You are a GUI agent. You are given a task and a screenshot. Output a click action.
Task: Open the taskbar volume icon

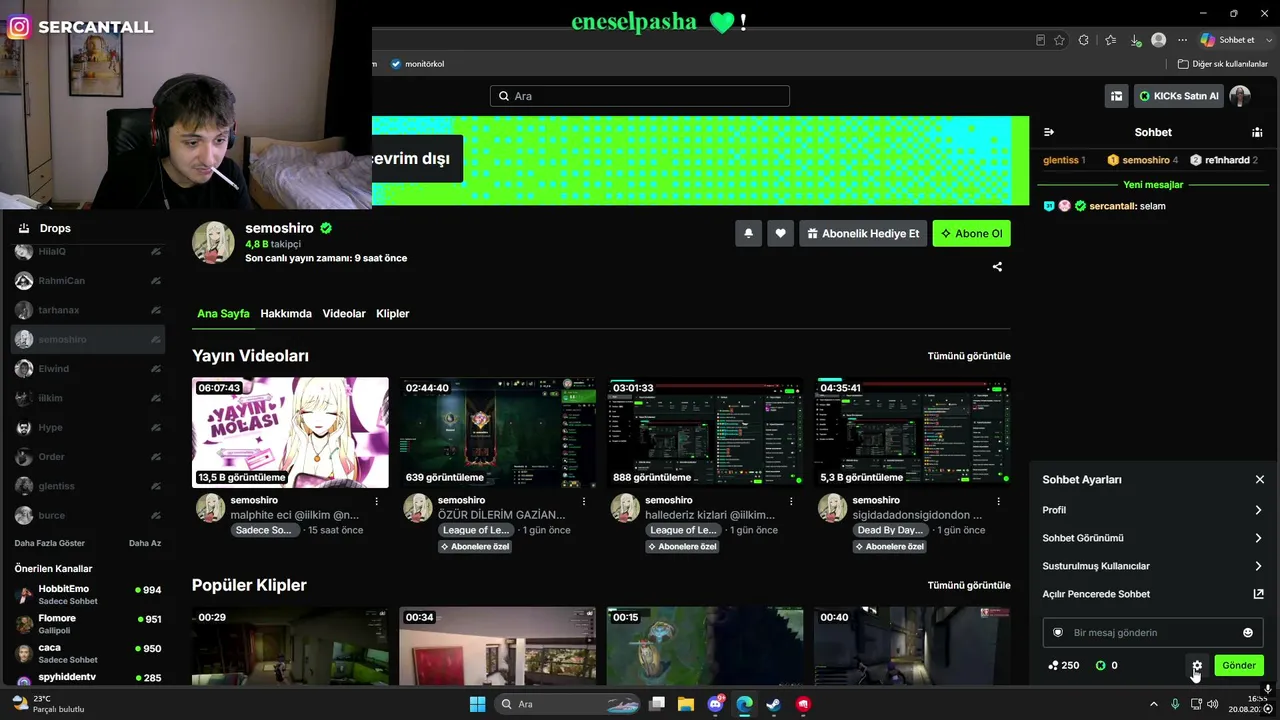pyautogui.click(x=1212, y=704)
